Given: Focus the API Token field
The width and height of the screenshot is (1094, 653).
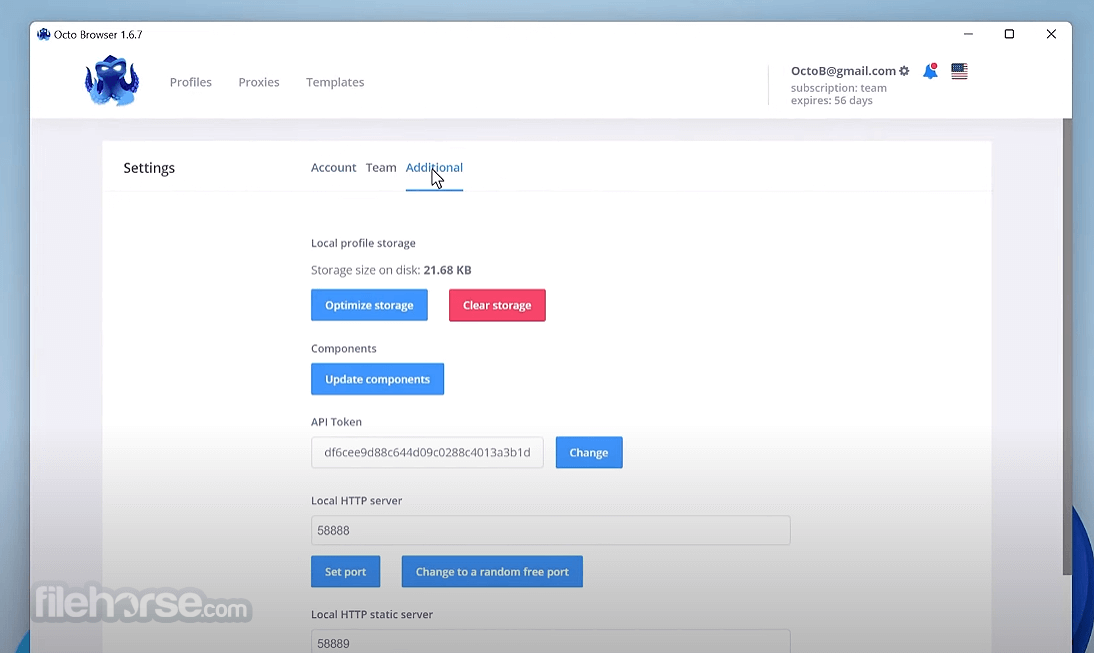Looking at the screenshot, I should click(427, 452).
